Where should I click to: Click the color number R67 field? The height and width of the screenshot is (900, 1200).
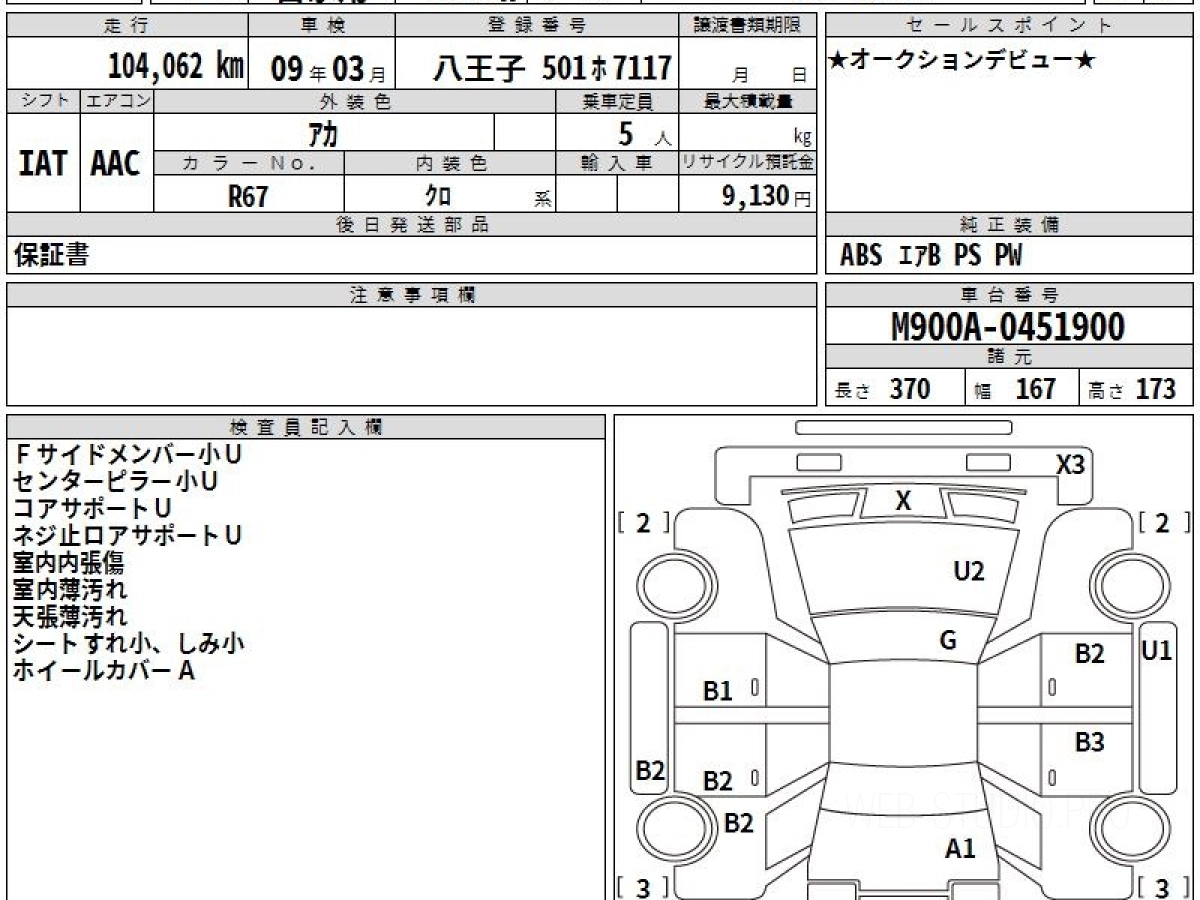pos(248,196)
